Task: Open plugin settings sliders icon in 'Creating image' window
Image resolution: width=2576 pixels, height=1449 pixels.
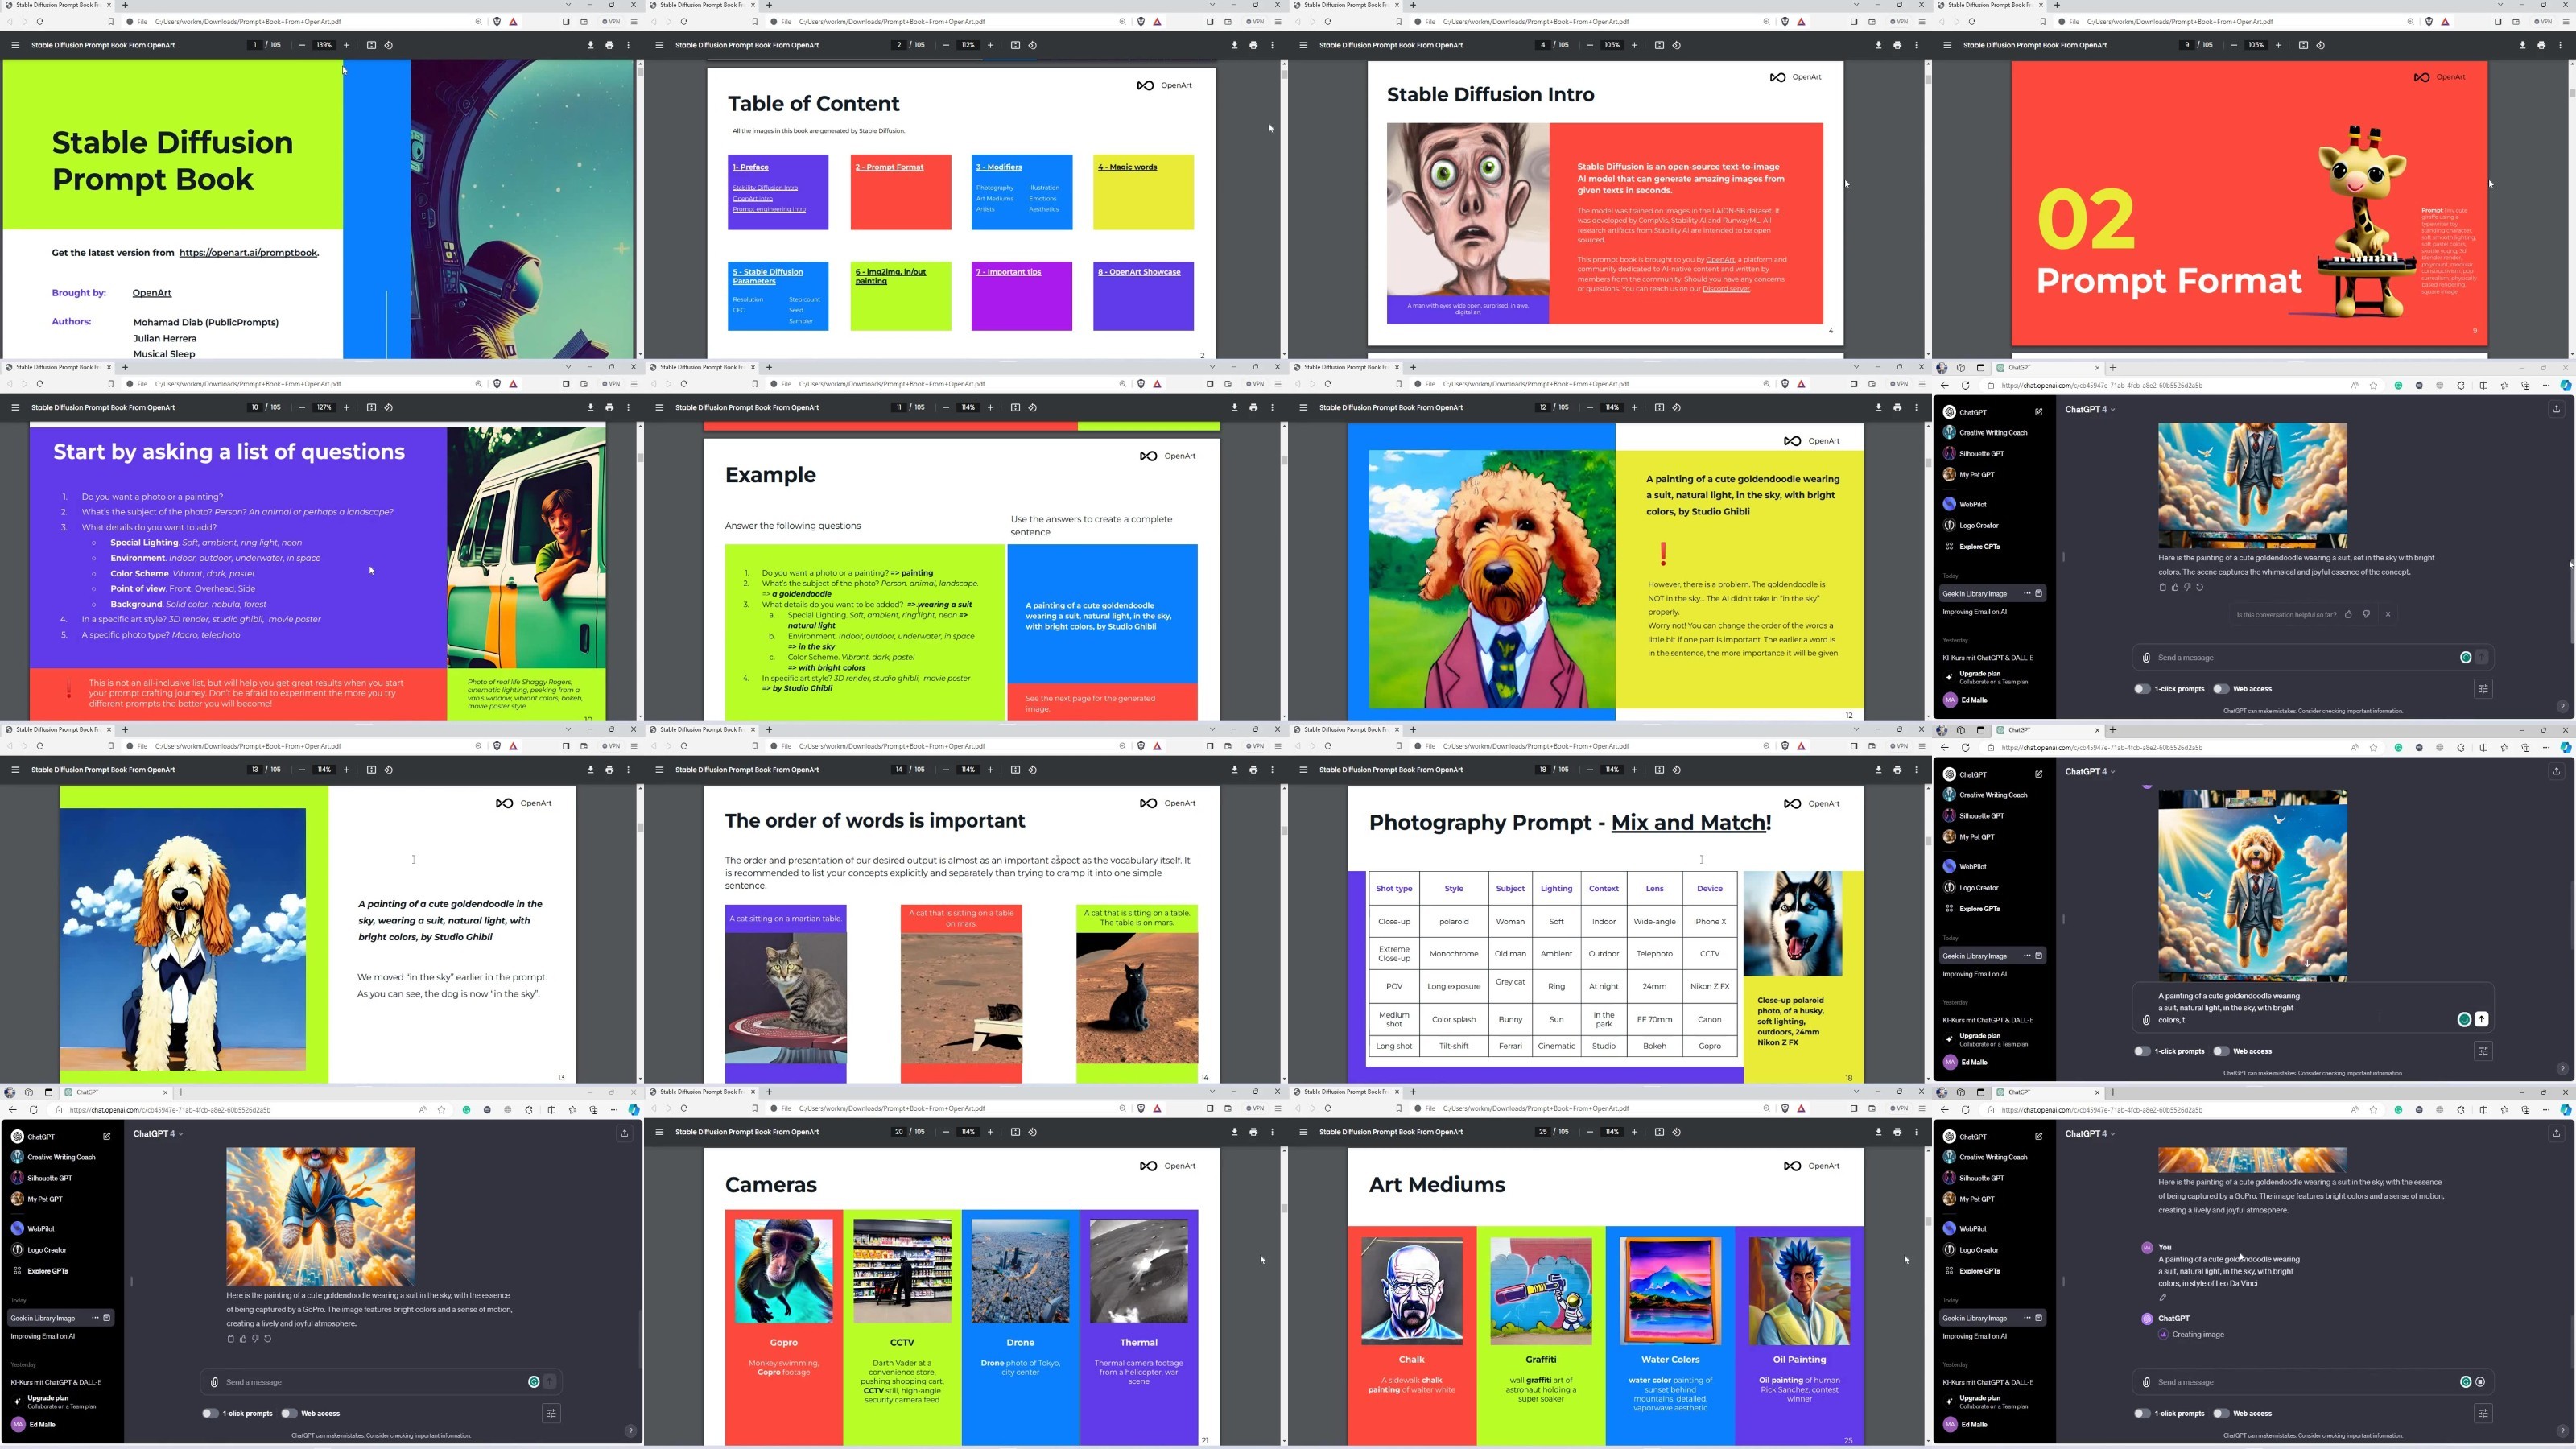Action: 2483,1413
